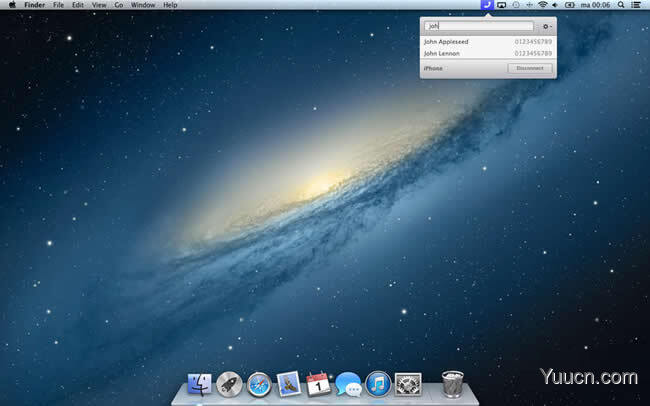This screenshot has width=650, height=406.
Task: Open the Wi-Fi status menu
Action: [x=543, y=5]
